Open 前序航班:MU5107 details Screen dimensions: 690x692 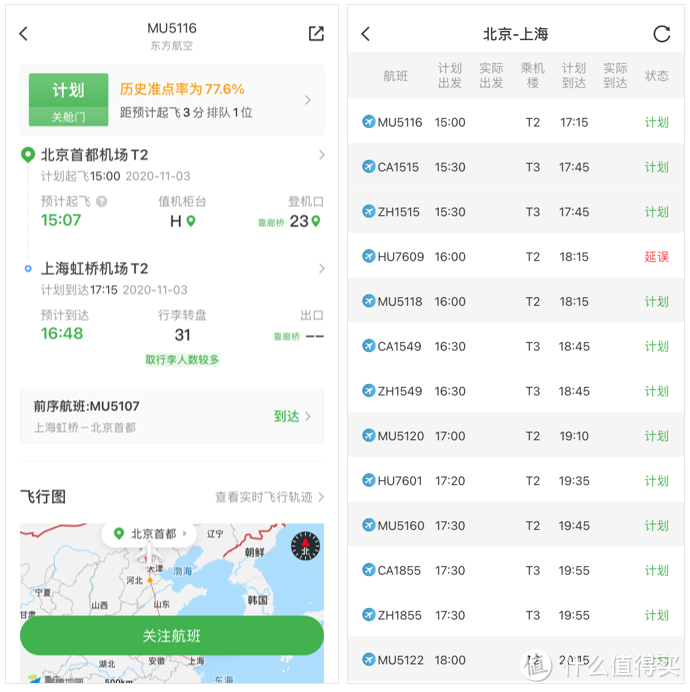[x=172, y=416]
